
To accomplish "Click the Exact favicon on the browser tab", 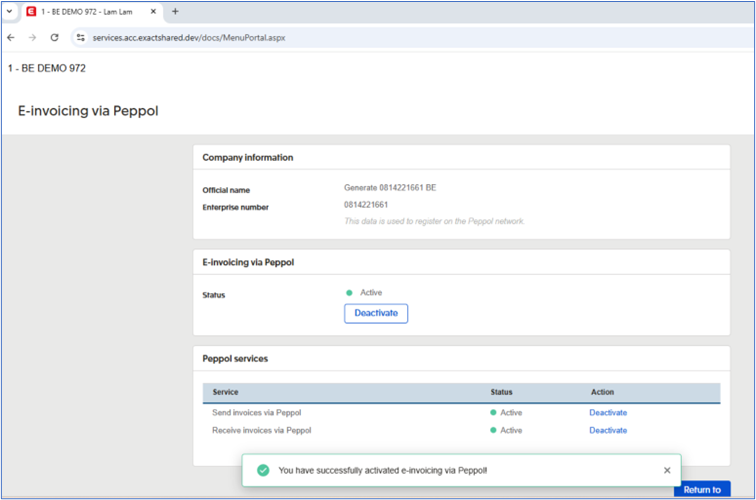I will [x=30, y=12].
